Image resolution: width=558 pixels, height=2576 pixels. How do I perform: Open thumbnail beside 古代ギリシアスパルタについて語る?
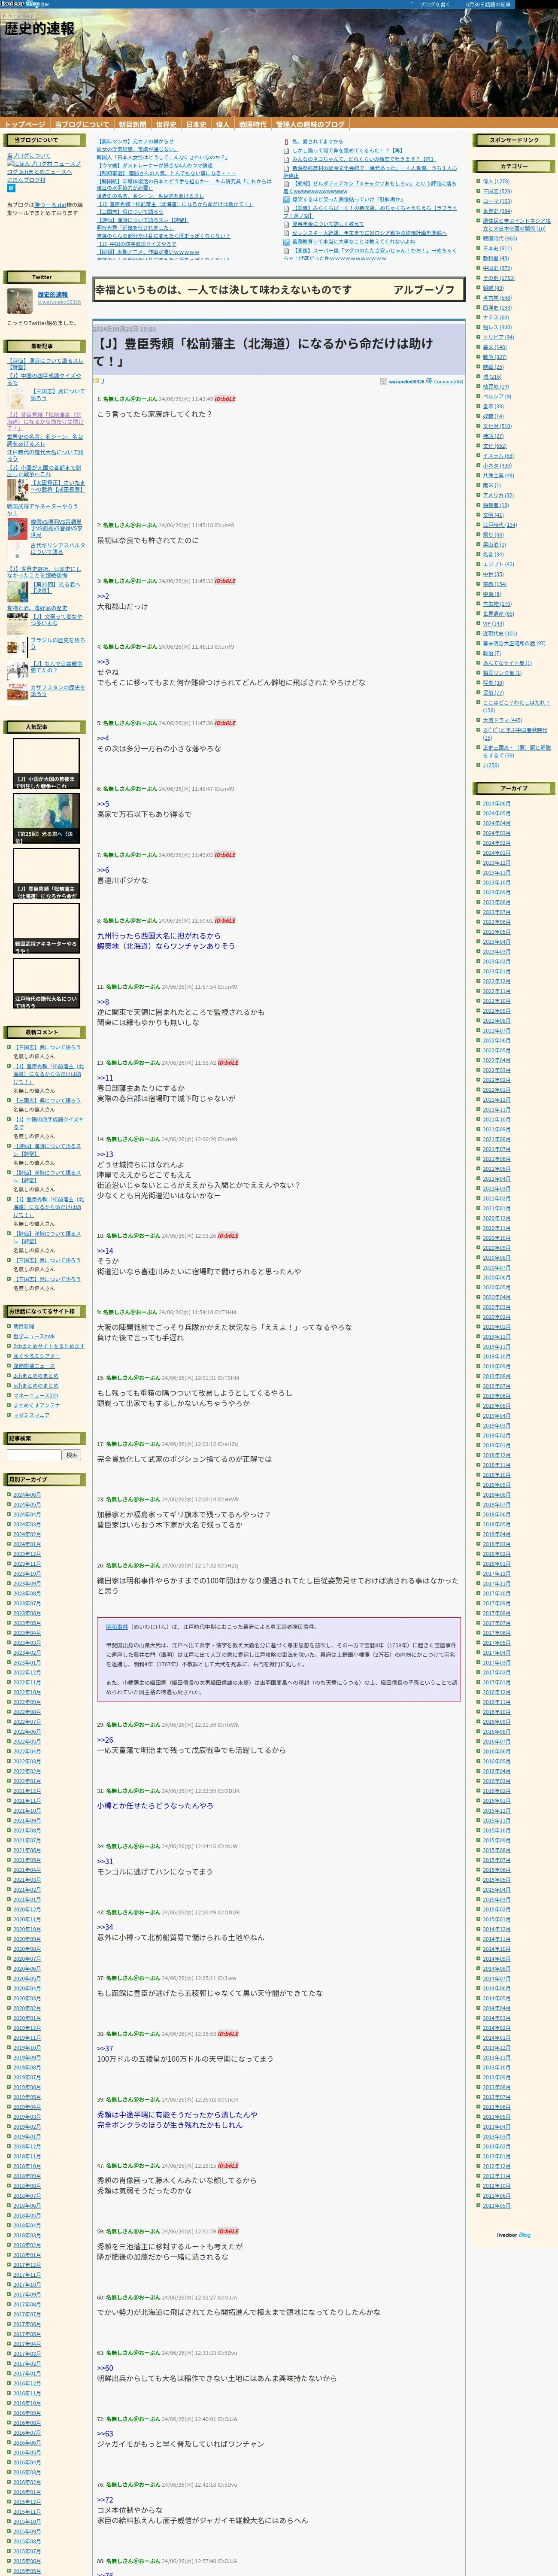click(18, 552)
